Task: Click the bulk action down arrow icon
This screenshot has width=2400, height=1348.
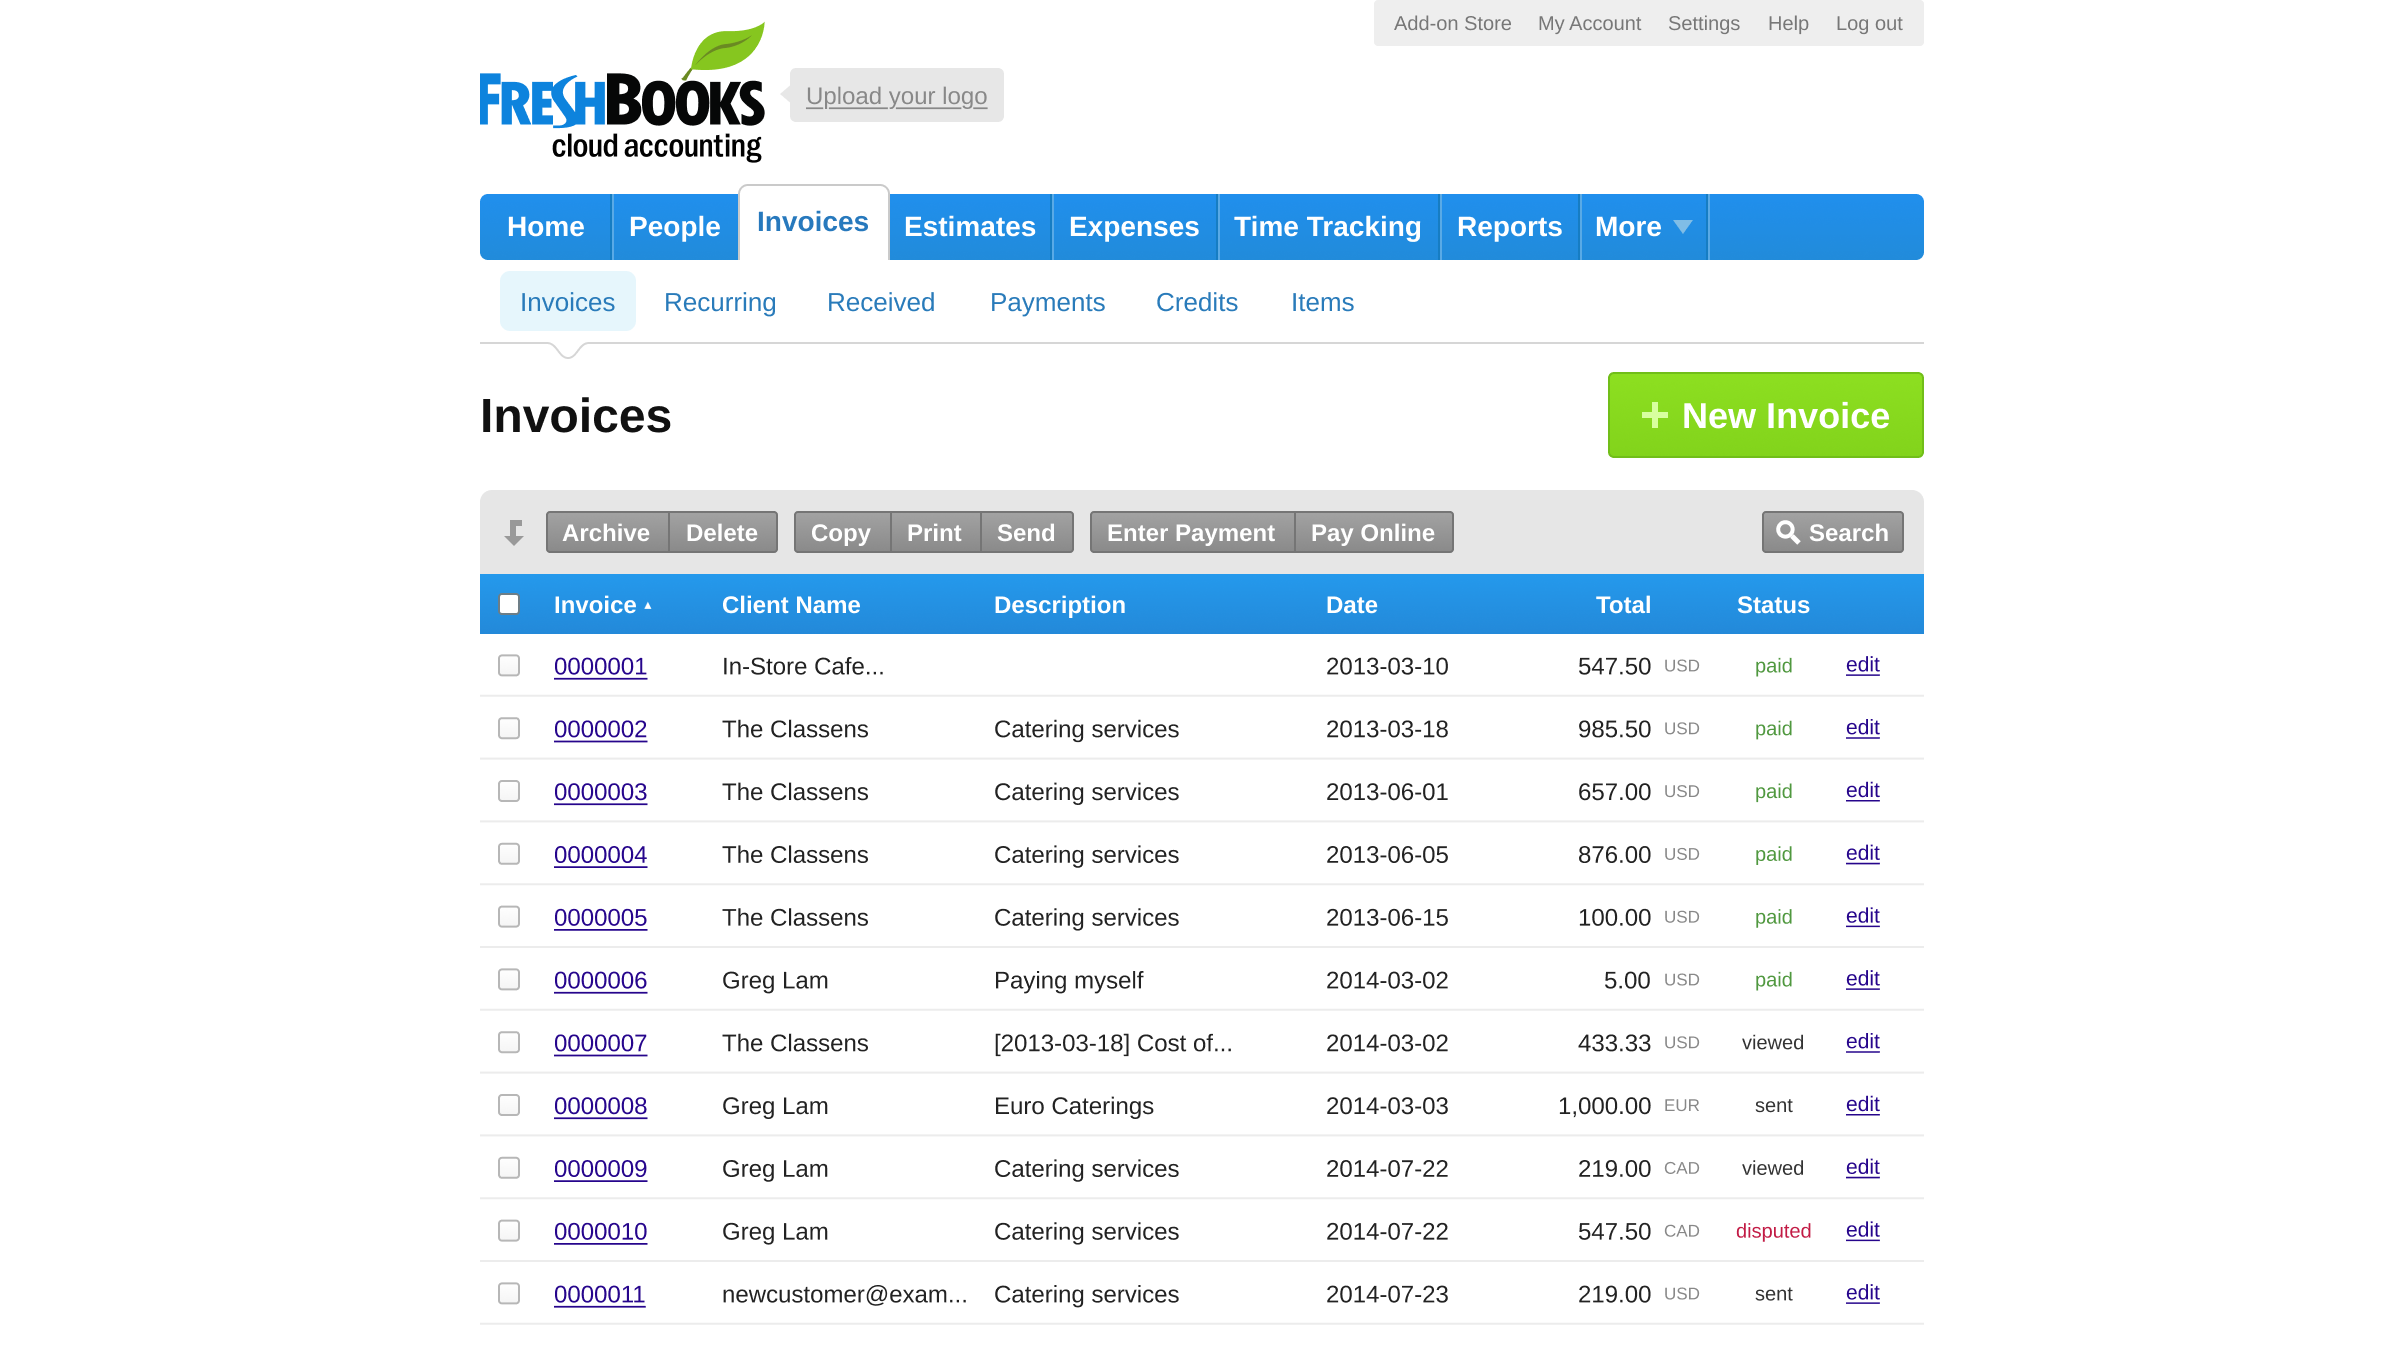Action: [514, 533]
